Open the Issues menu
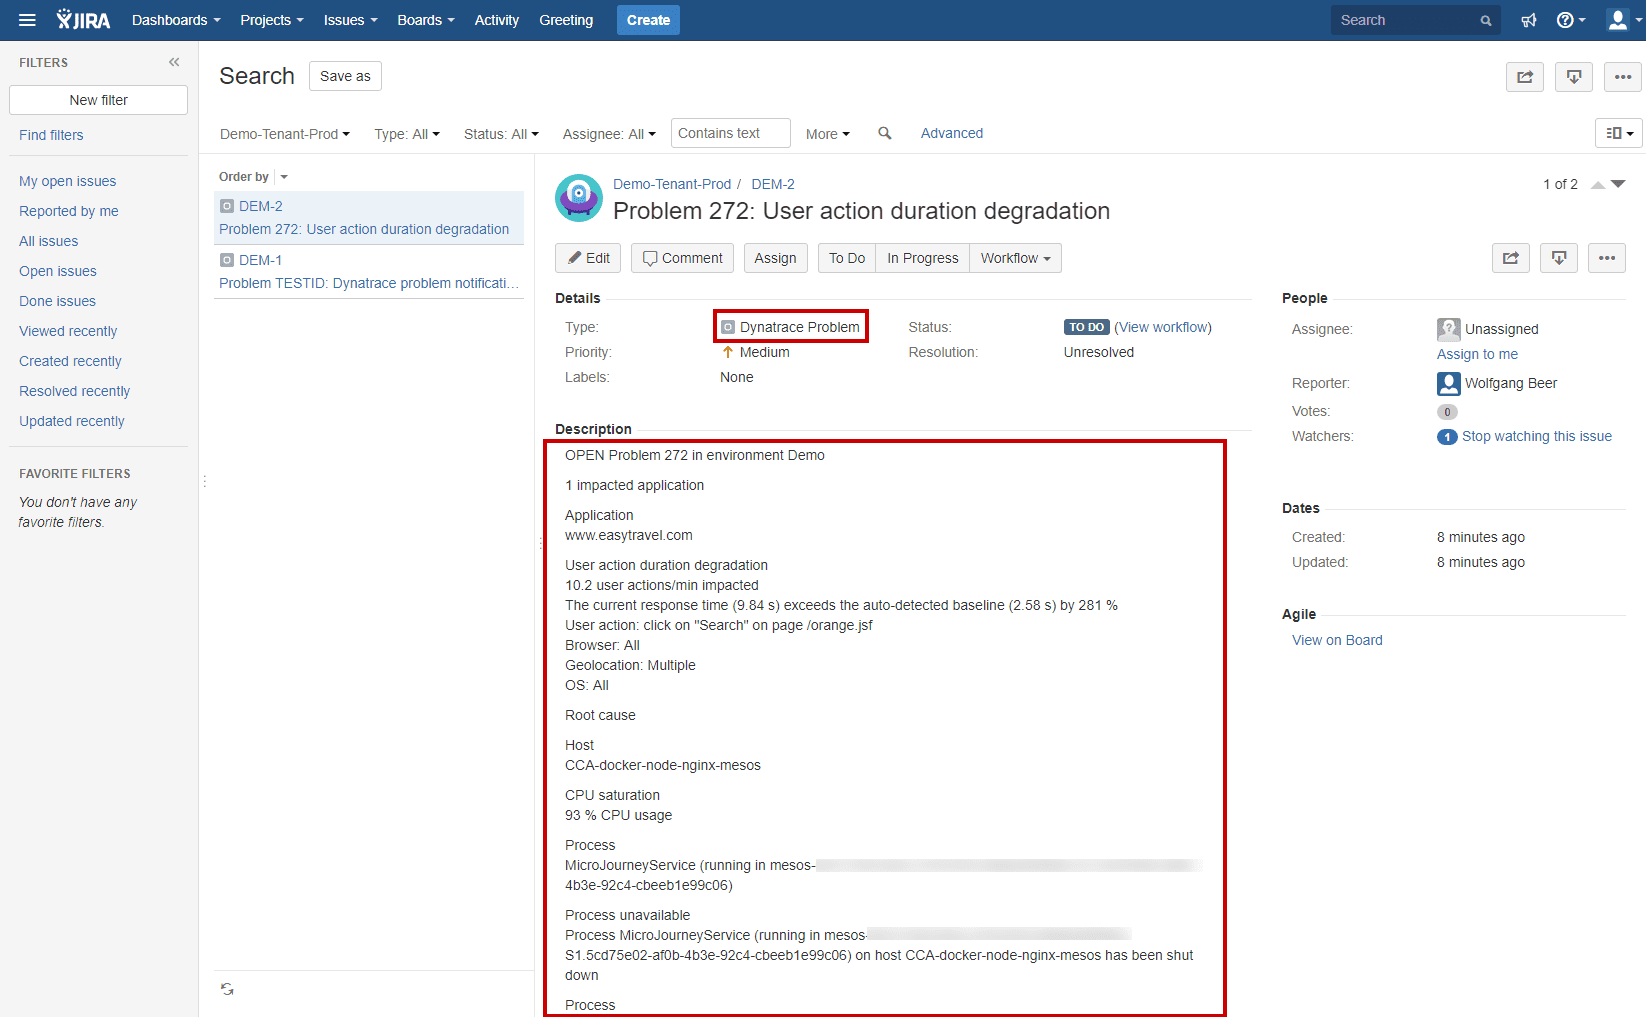This screenshot has width=1646, height=1017. [x=350, y=20]
